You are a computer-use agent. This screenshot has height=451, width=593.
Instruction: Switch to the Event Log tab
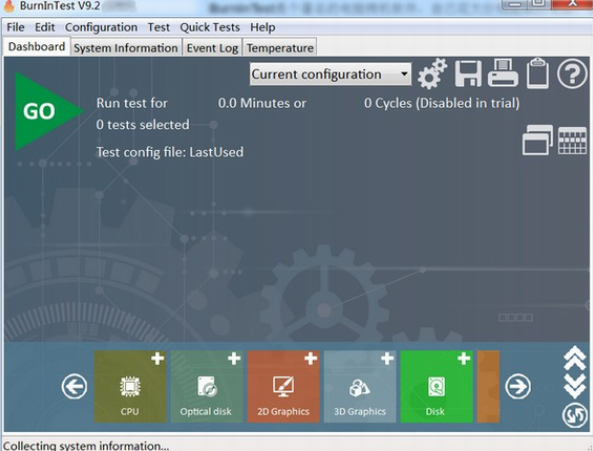(212, 48)
